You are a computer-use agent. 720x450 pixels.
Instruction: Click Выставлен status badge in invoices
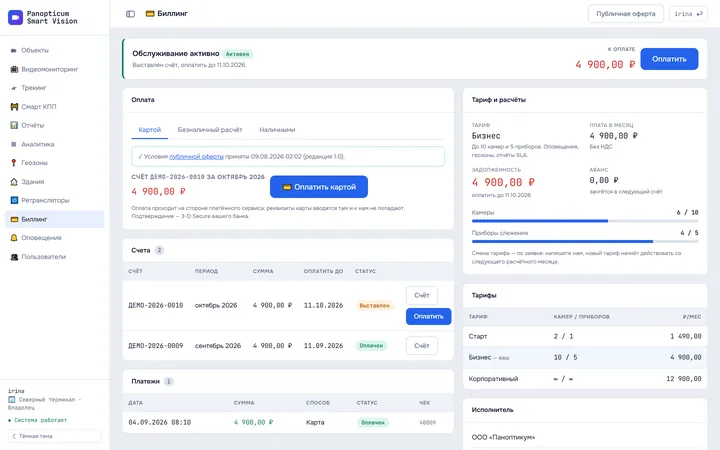374,305
